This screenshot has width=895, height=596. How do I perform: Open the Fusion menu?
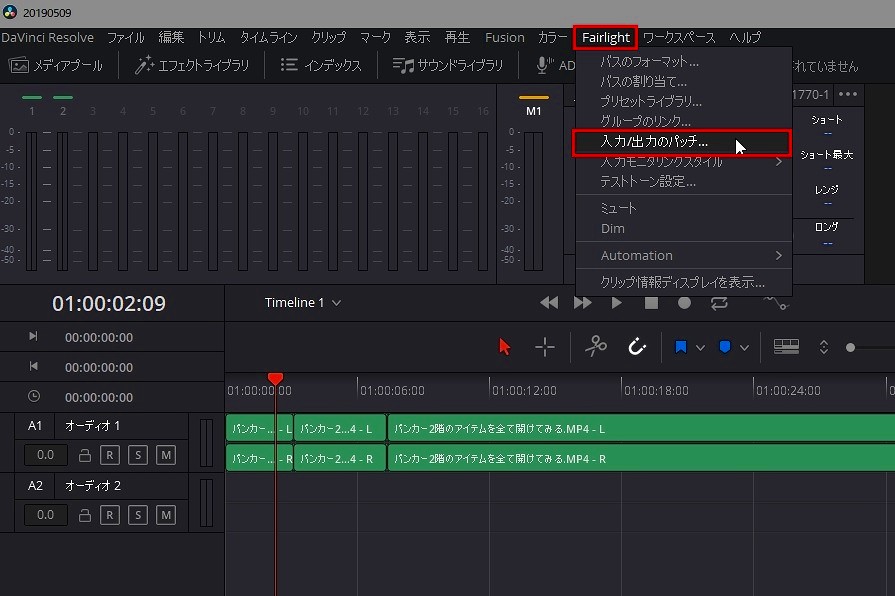[504, 38]
